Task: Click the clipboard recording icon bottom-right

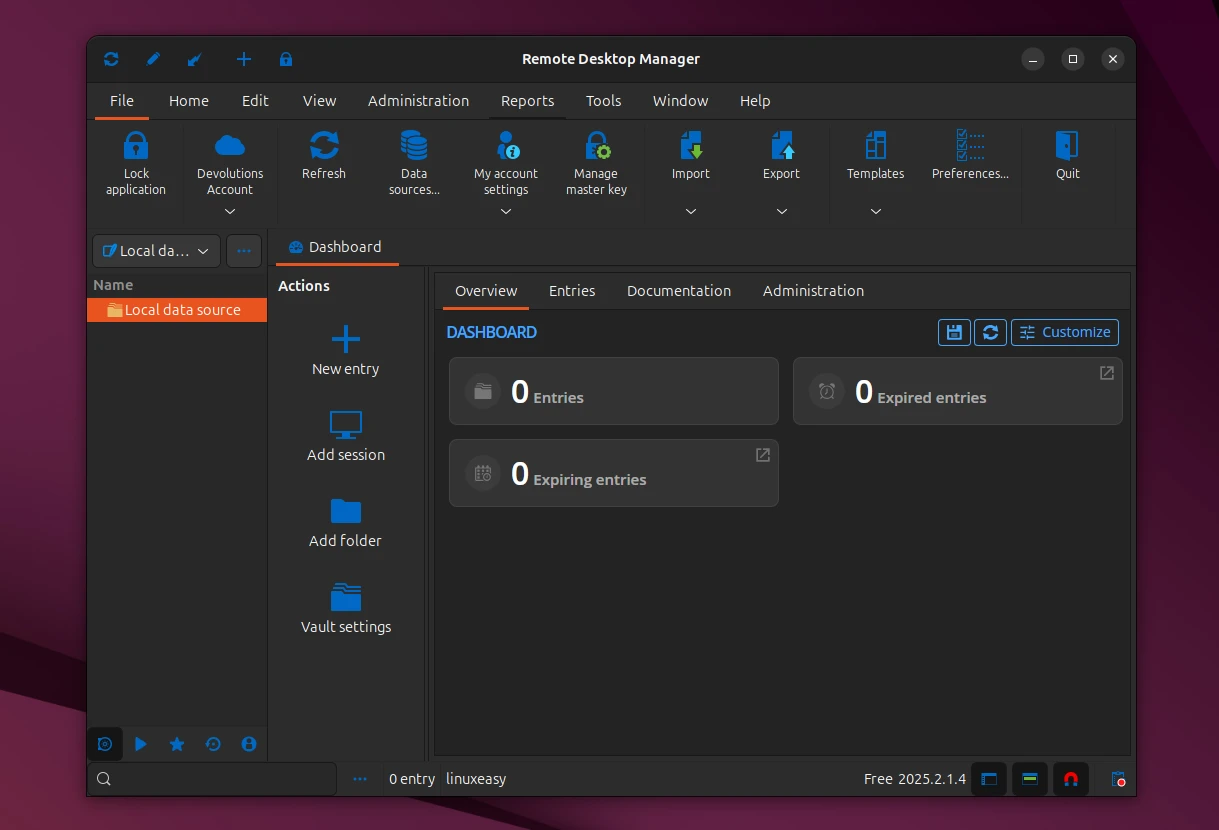Action: [x=1117, y=778]
